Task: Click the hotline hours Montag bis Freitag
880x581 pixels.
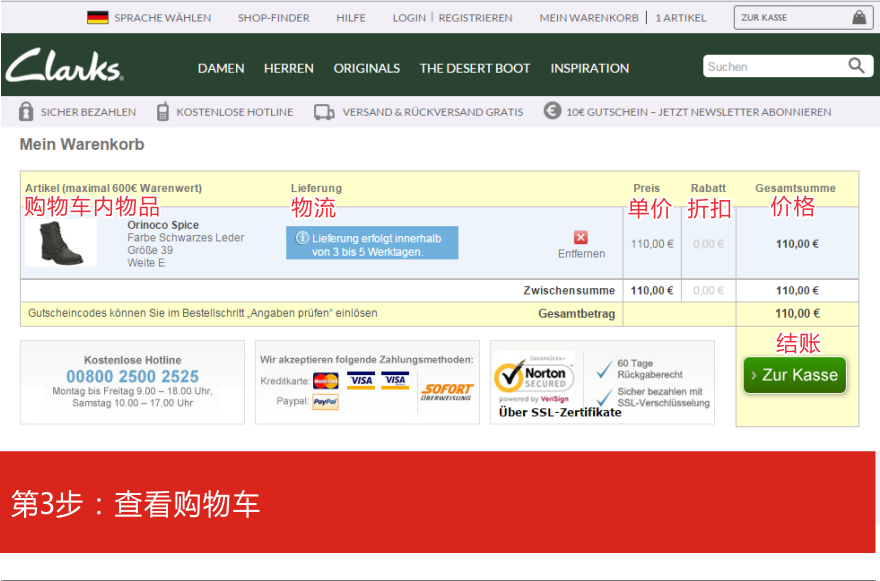Action: (x=132, y=397)
